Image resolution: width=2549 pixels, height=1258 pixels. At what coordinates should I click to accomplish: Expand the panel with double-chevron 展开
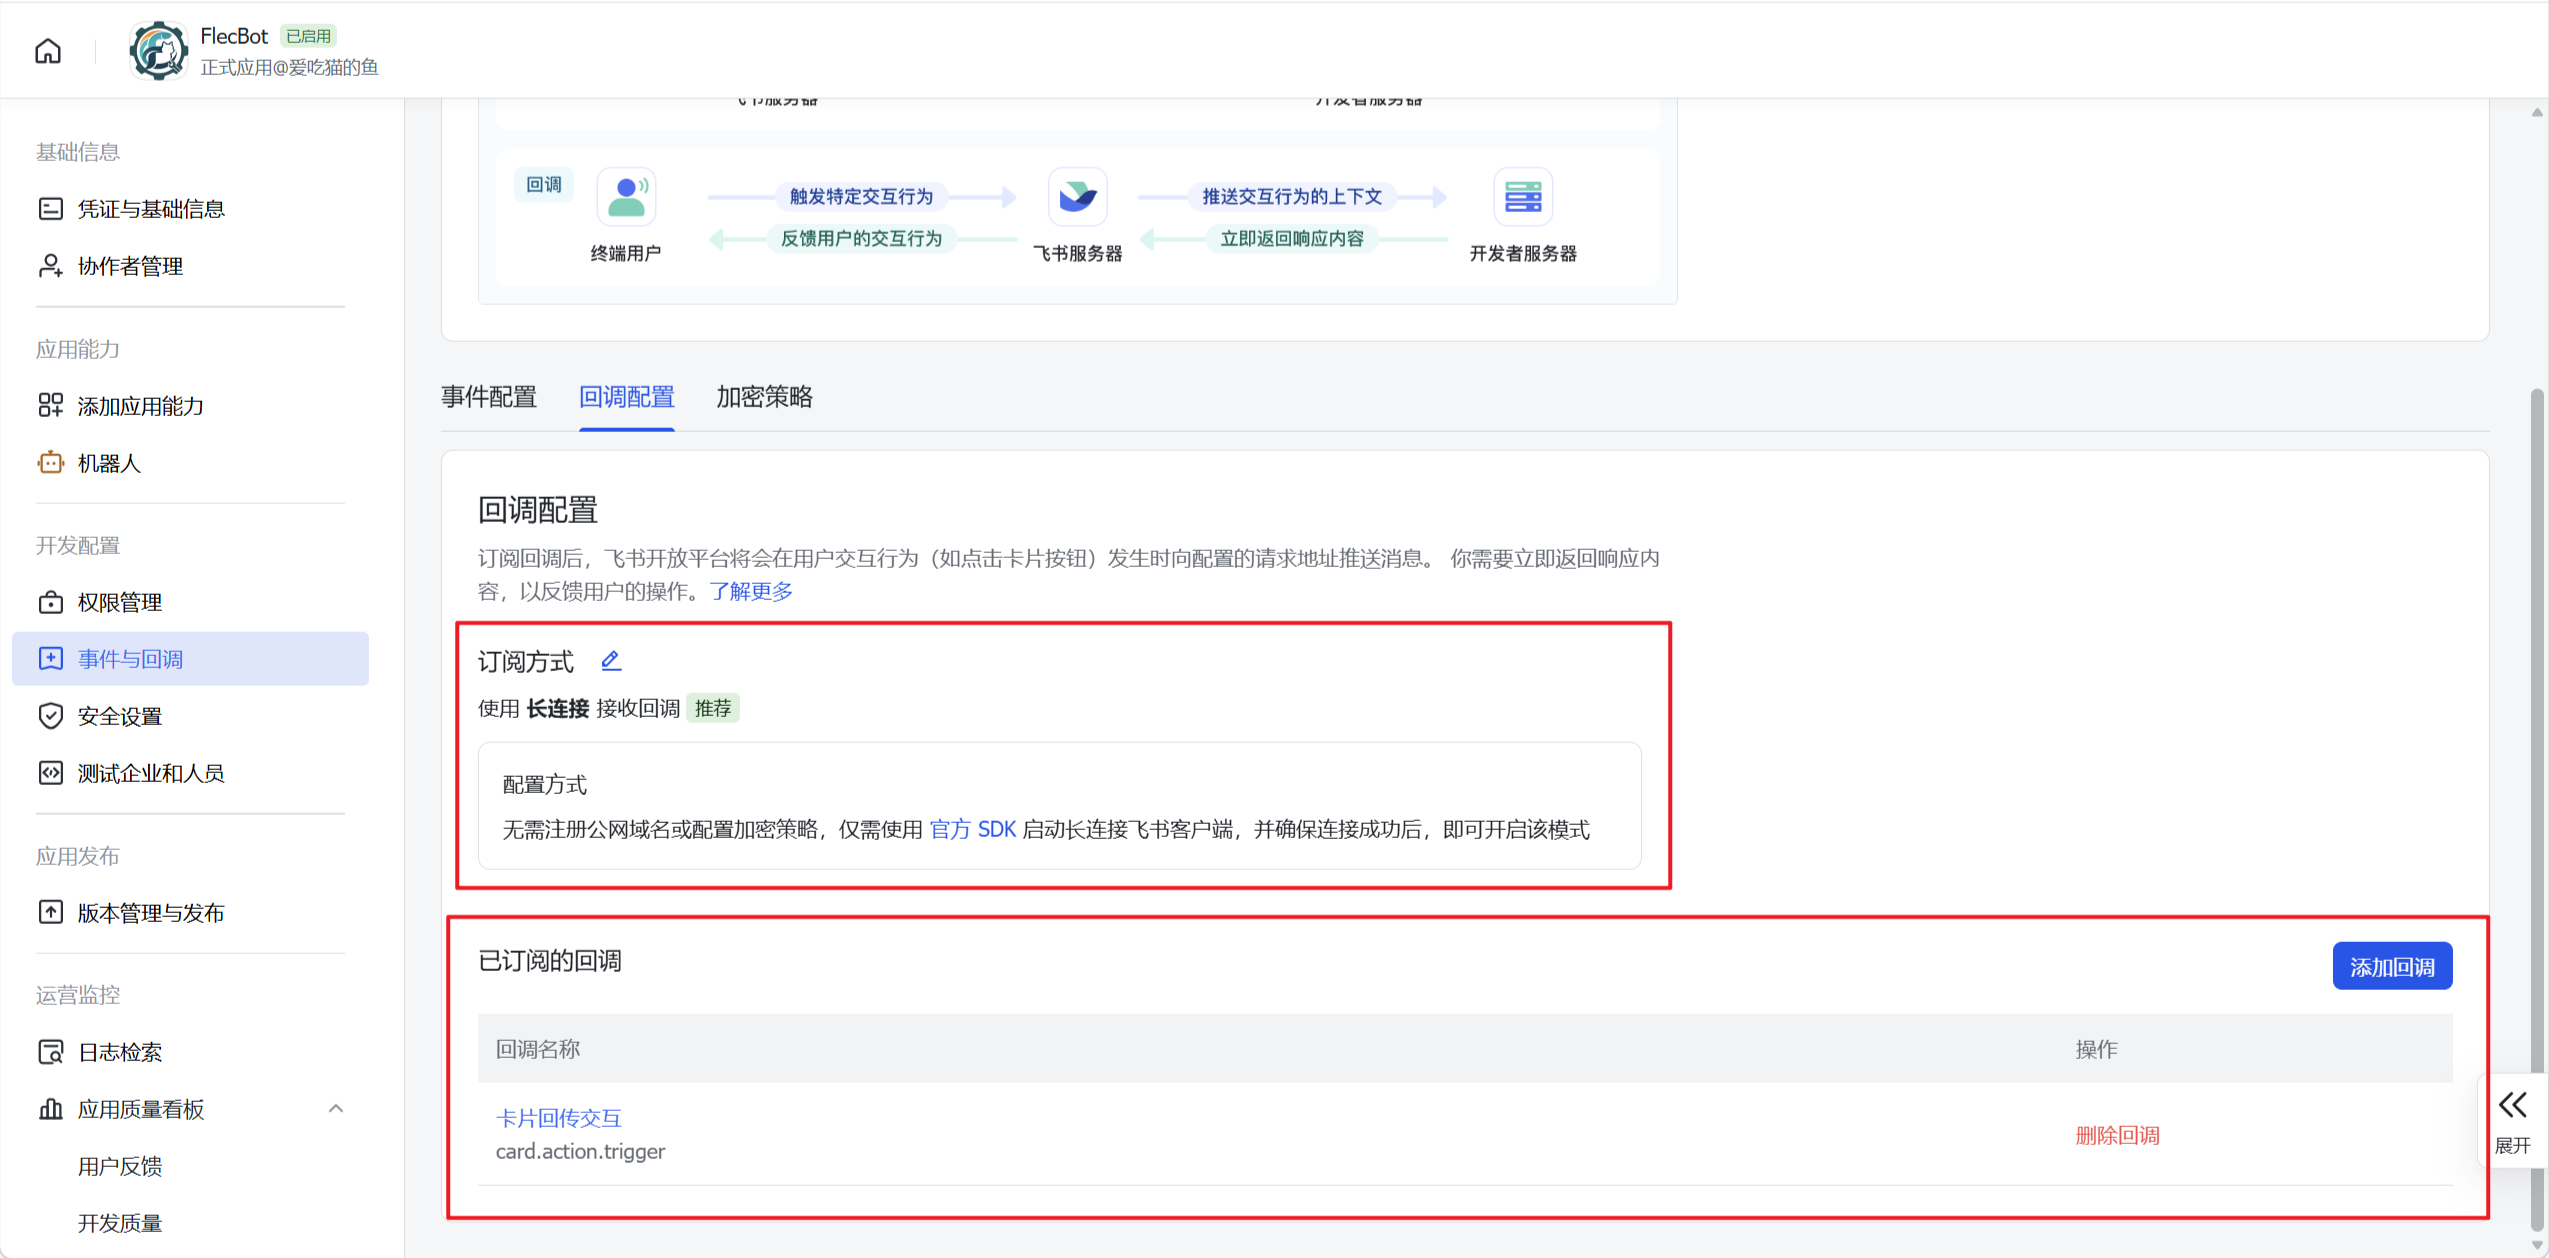point(2512,1121)
